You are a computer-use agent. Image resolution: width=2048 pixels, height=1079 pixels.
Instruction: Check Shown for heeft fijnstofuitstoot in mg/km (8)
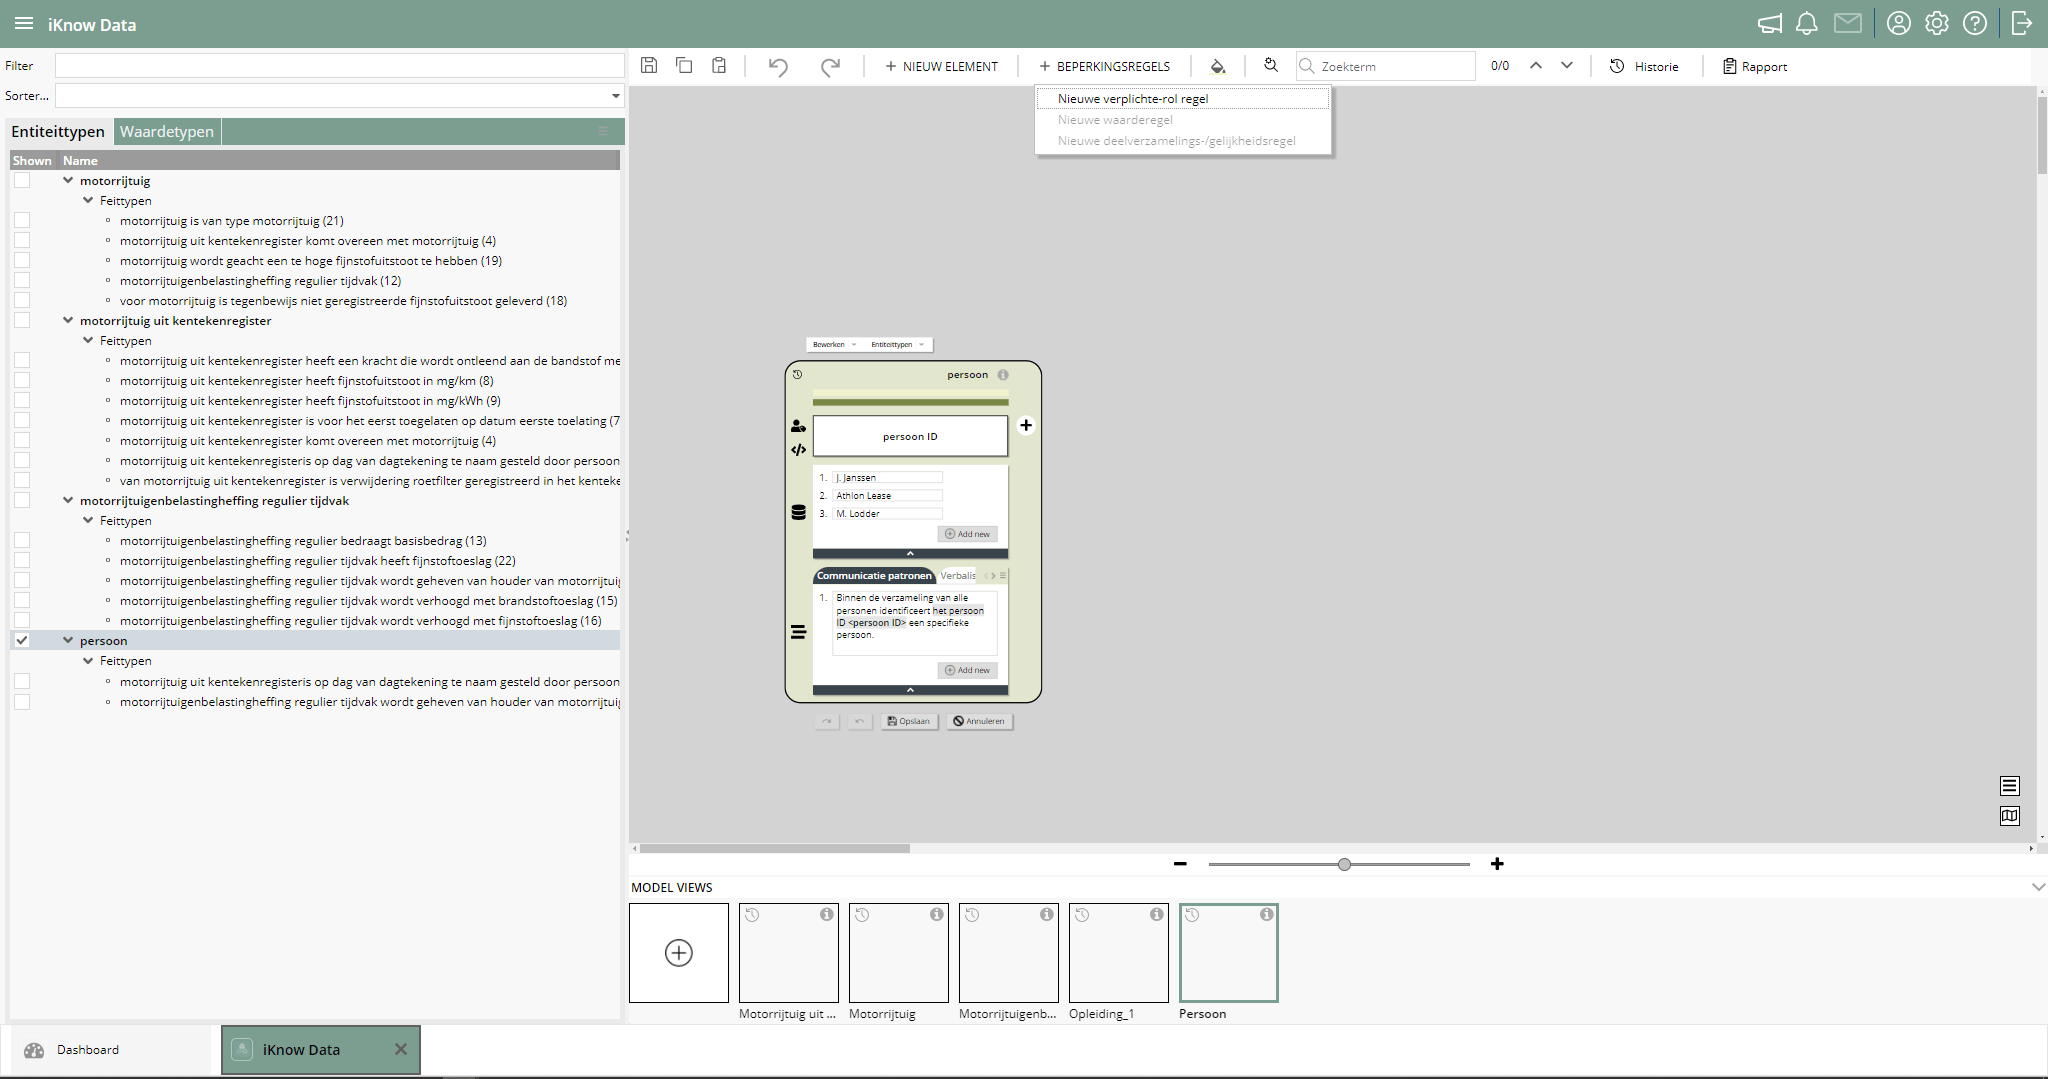[x=22, y=380]
